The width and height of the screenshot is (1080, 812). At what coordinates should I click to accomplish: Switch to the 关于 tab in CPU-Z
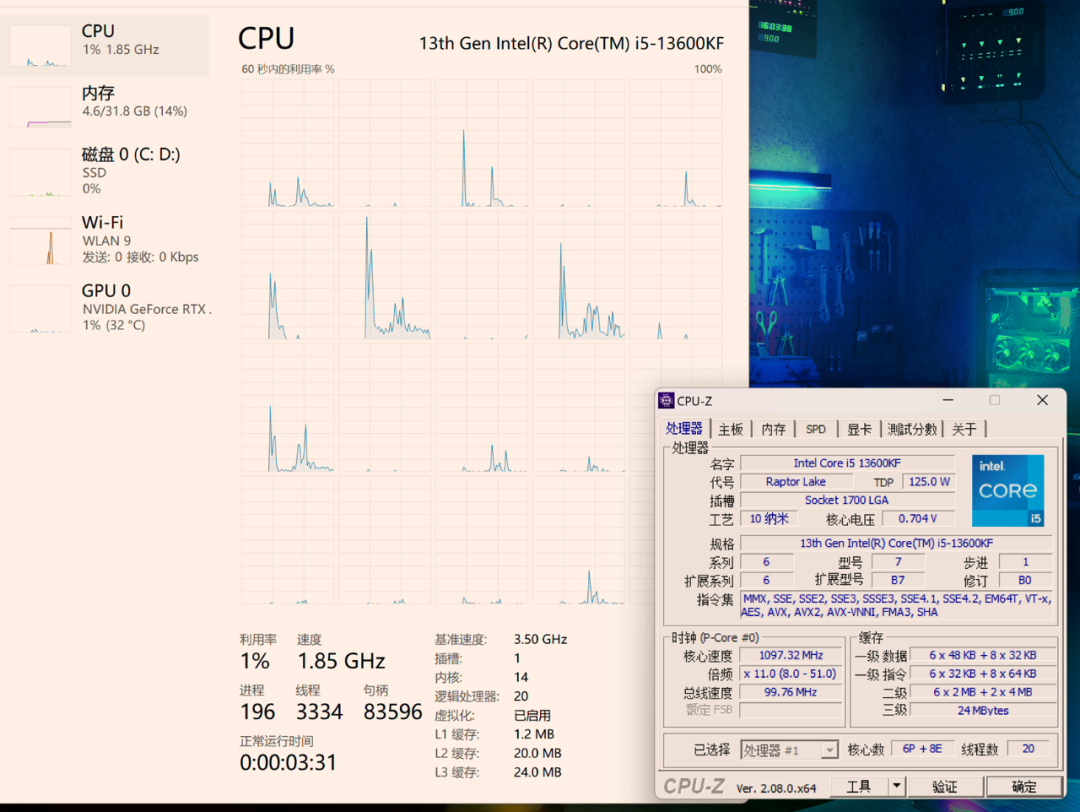964,429
